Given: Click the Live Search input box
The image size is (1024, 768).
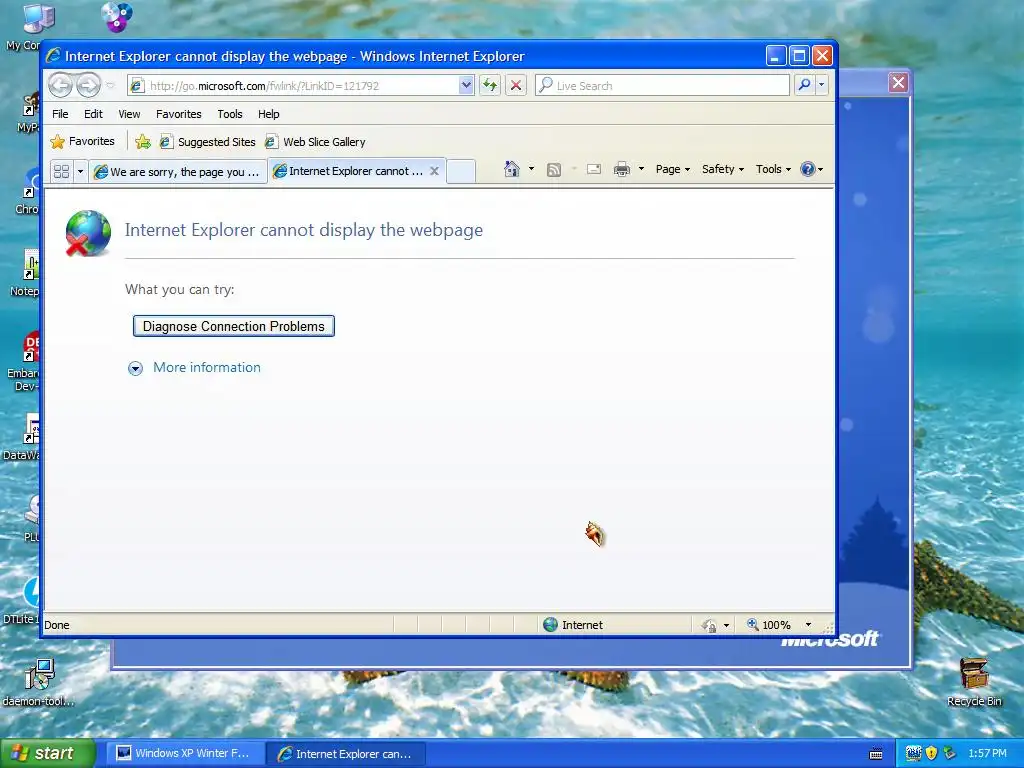Looking at the screenshot, I should point(662,86).
